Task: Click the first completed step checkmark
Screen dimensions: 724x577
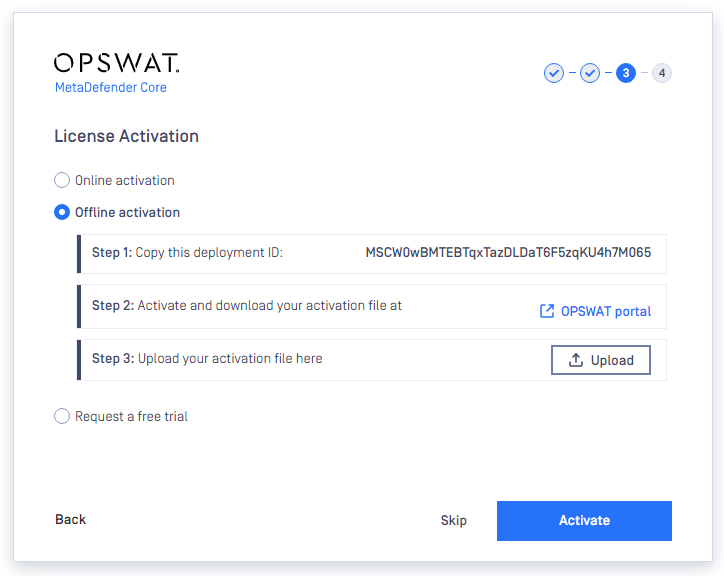Action: 554,73
